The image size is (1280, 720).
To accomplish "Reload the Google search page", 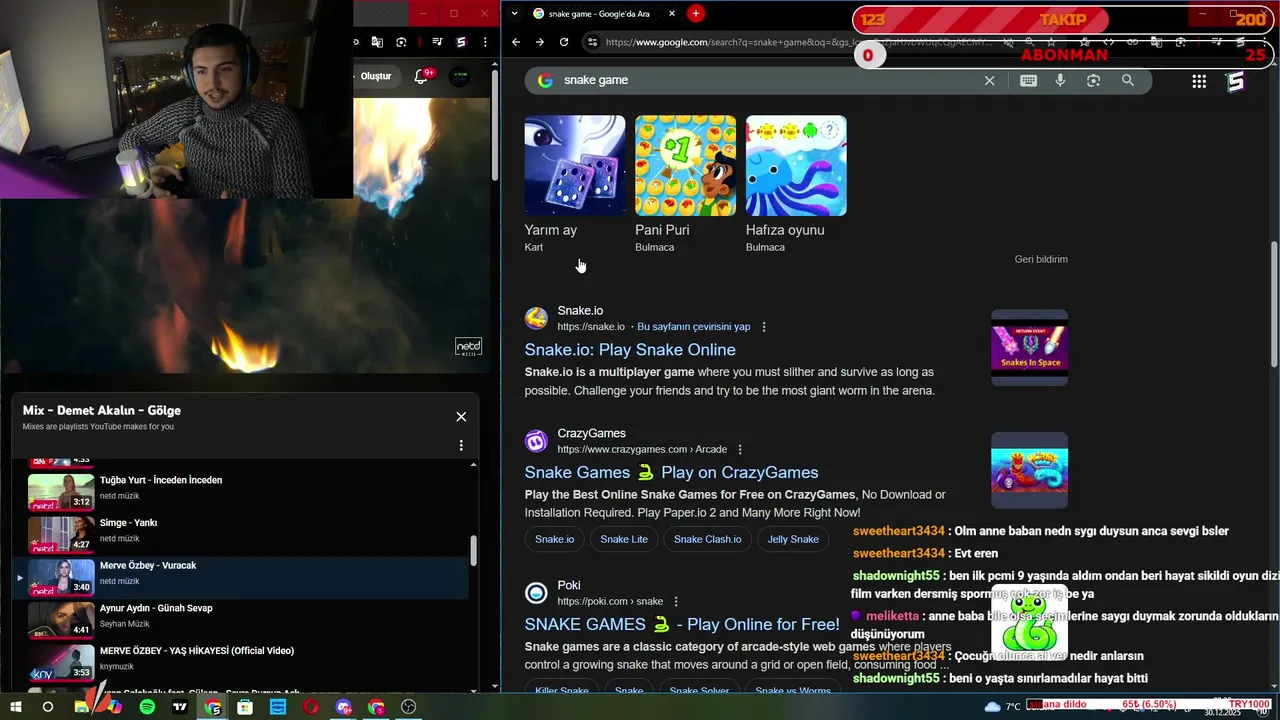I will click(x=564, y=42).
